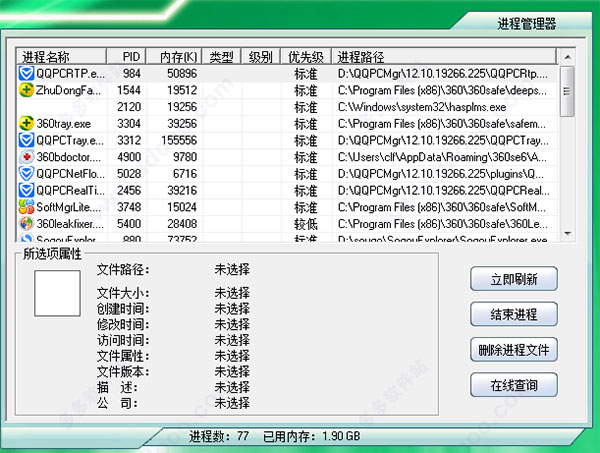Screen dimensions: 600x453
Task: Sort by the 内存(K) column header
Action: click(174, 57)
